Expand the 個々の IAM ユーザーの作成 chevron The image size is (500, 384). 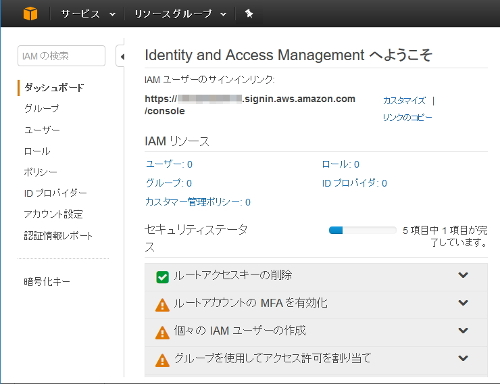463,330
